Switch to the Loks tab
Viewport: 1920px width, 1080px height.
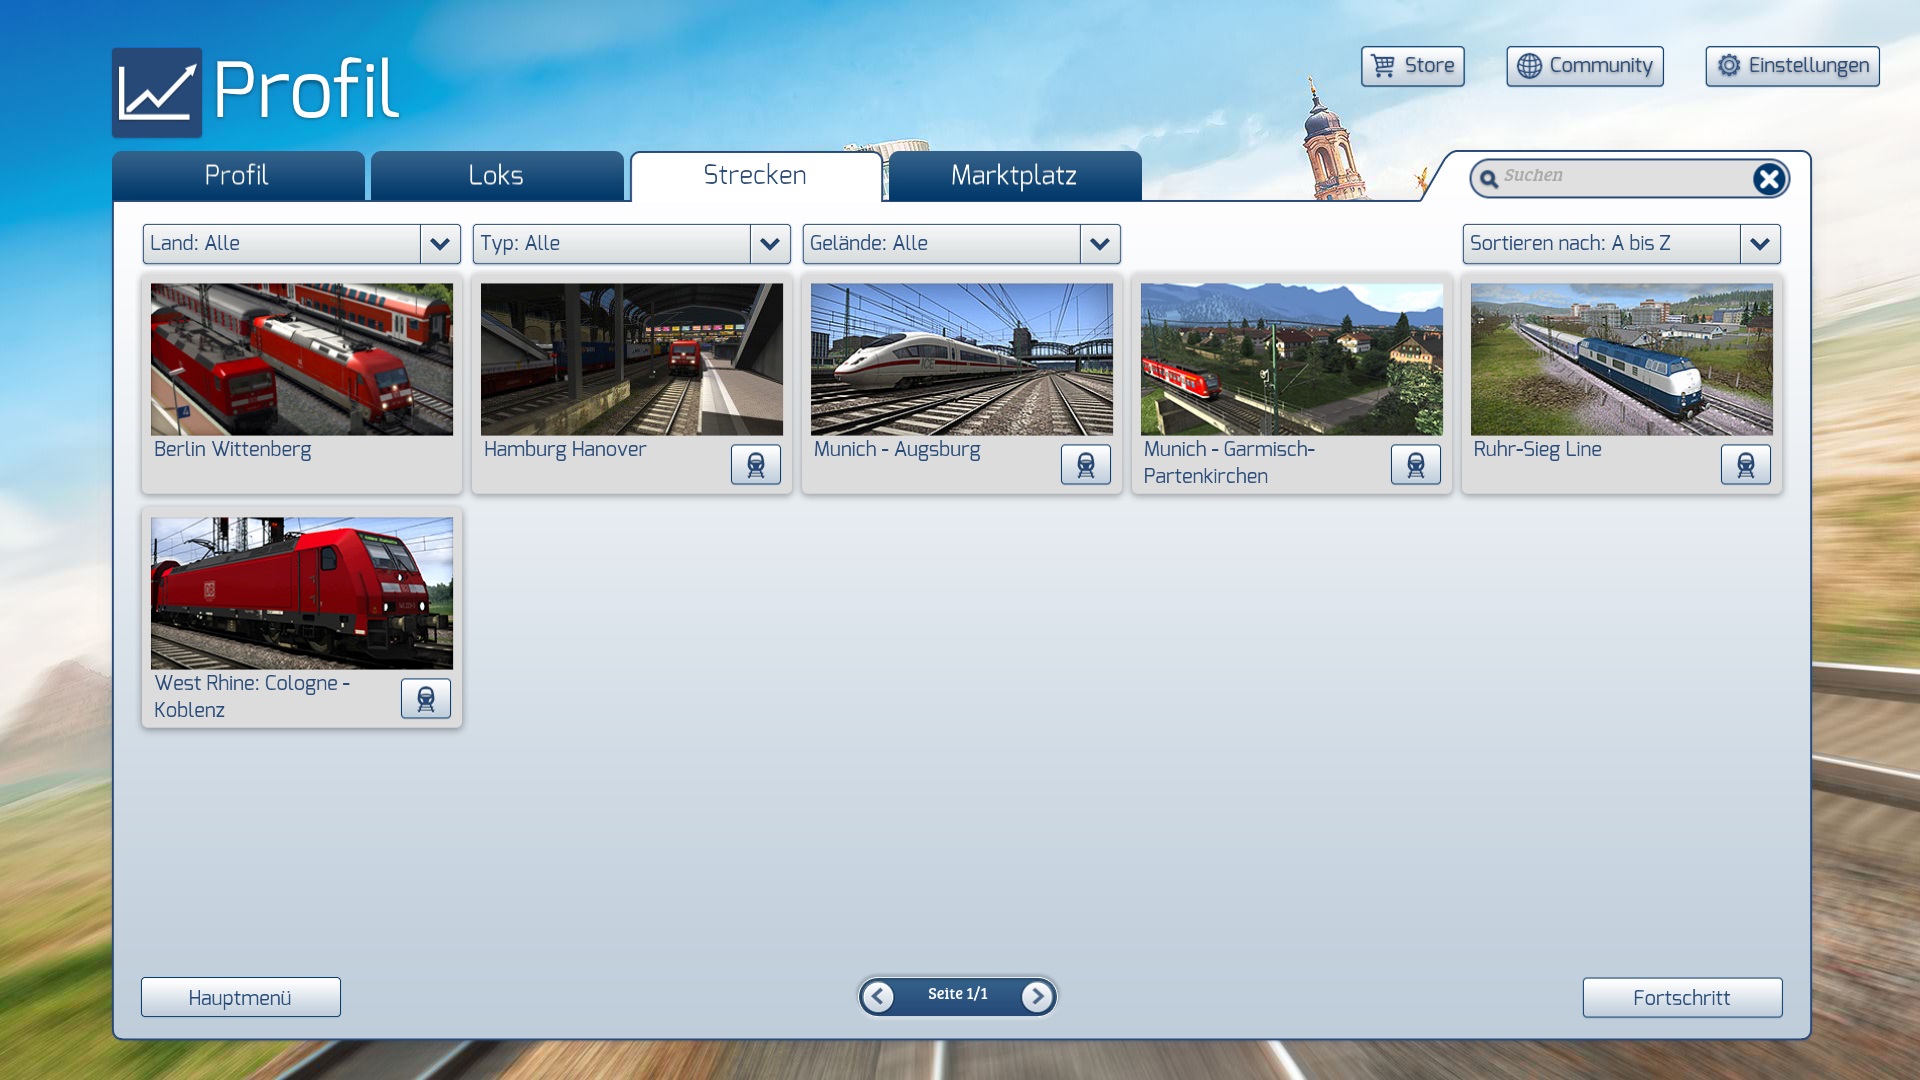pyautogui.click(x=496, y=176)
